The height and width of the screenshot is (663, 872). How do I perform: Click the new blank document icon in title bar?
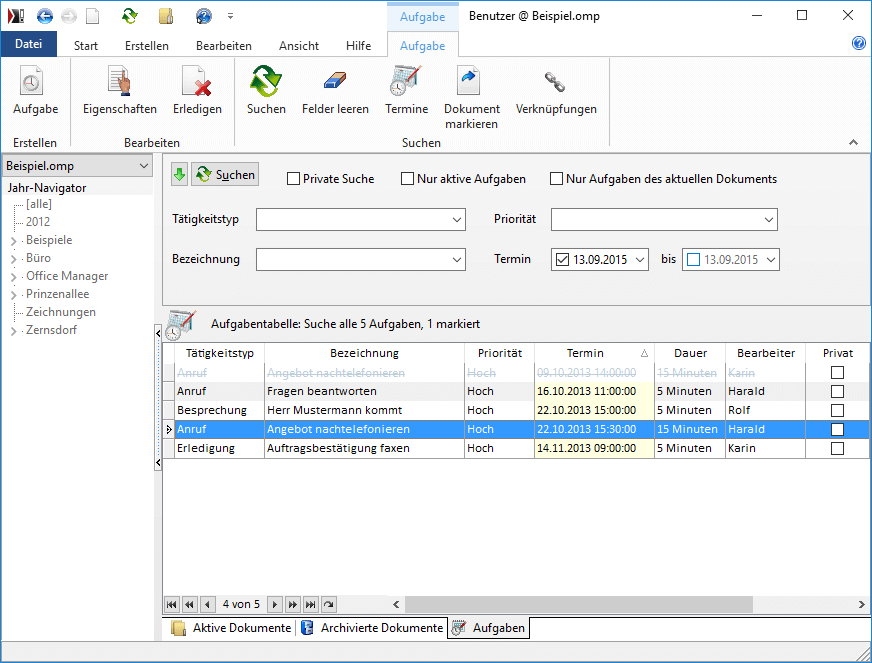pos(92,16)
